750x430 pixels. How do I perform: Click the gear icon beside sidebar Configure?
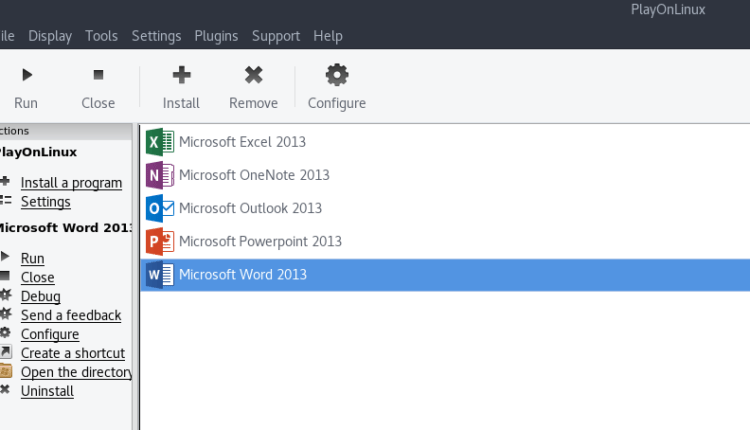[x=5, y=332]
